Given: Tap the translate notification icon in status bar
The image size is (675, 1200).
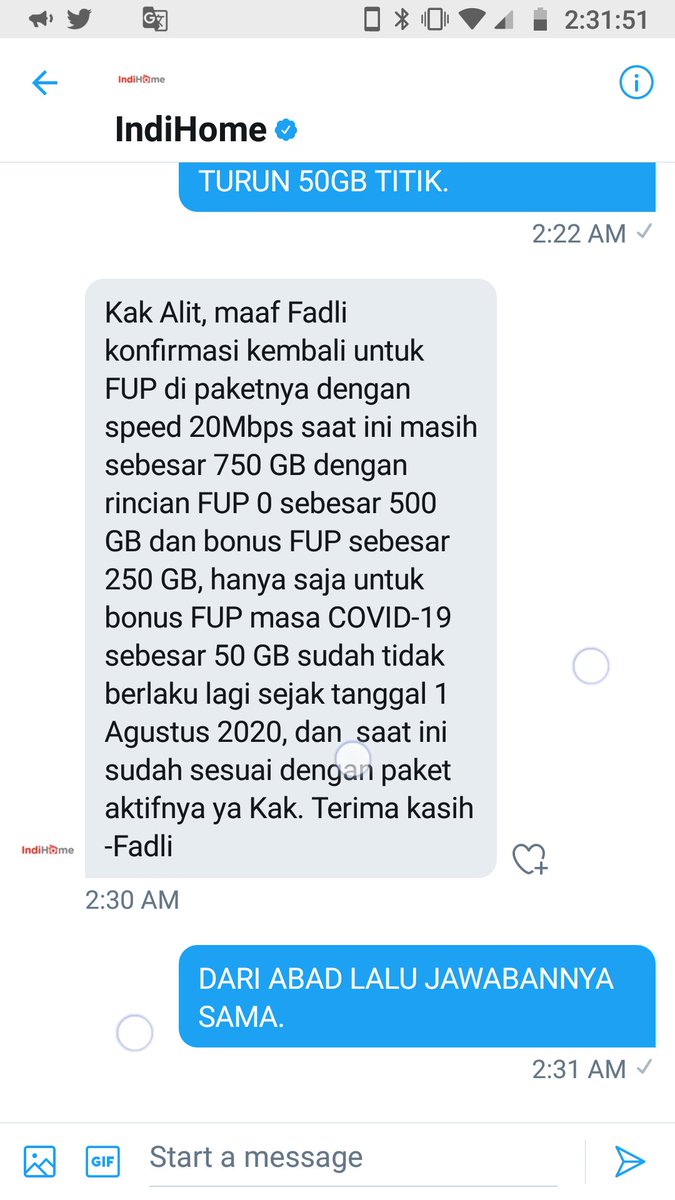Looking at the screenshot, I should pos(153,19).
